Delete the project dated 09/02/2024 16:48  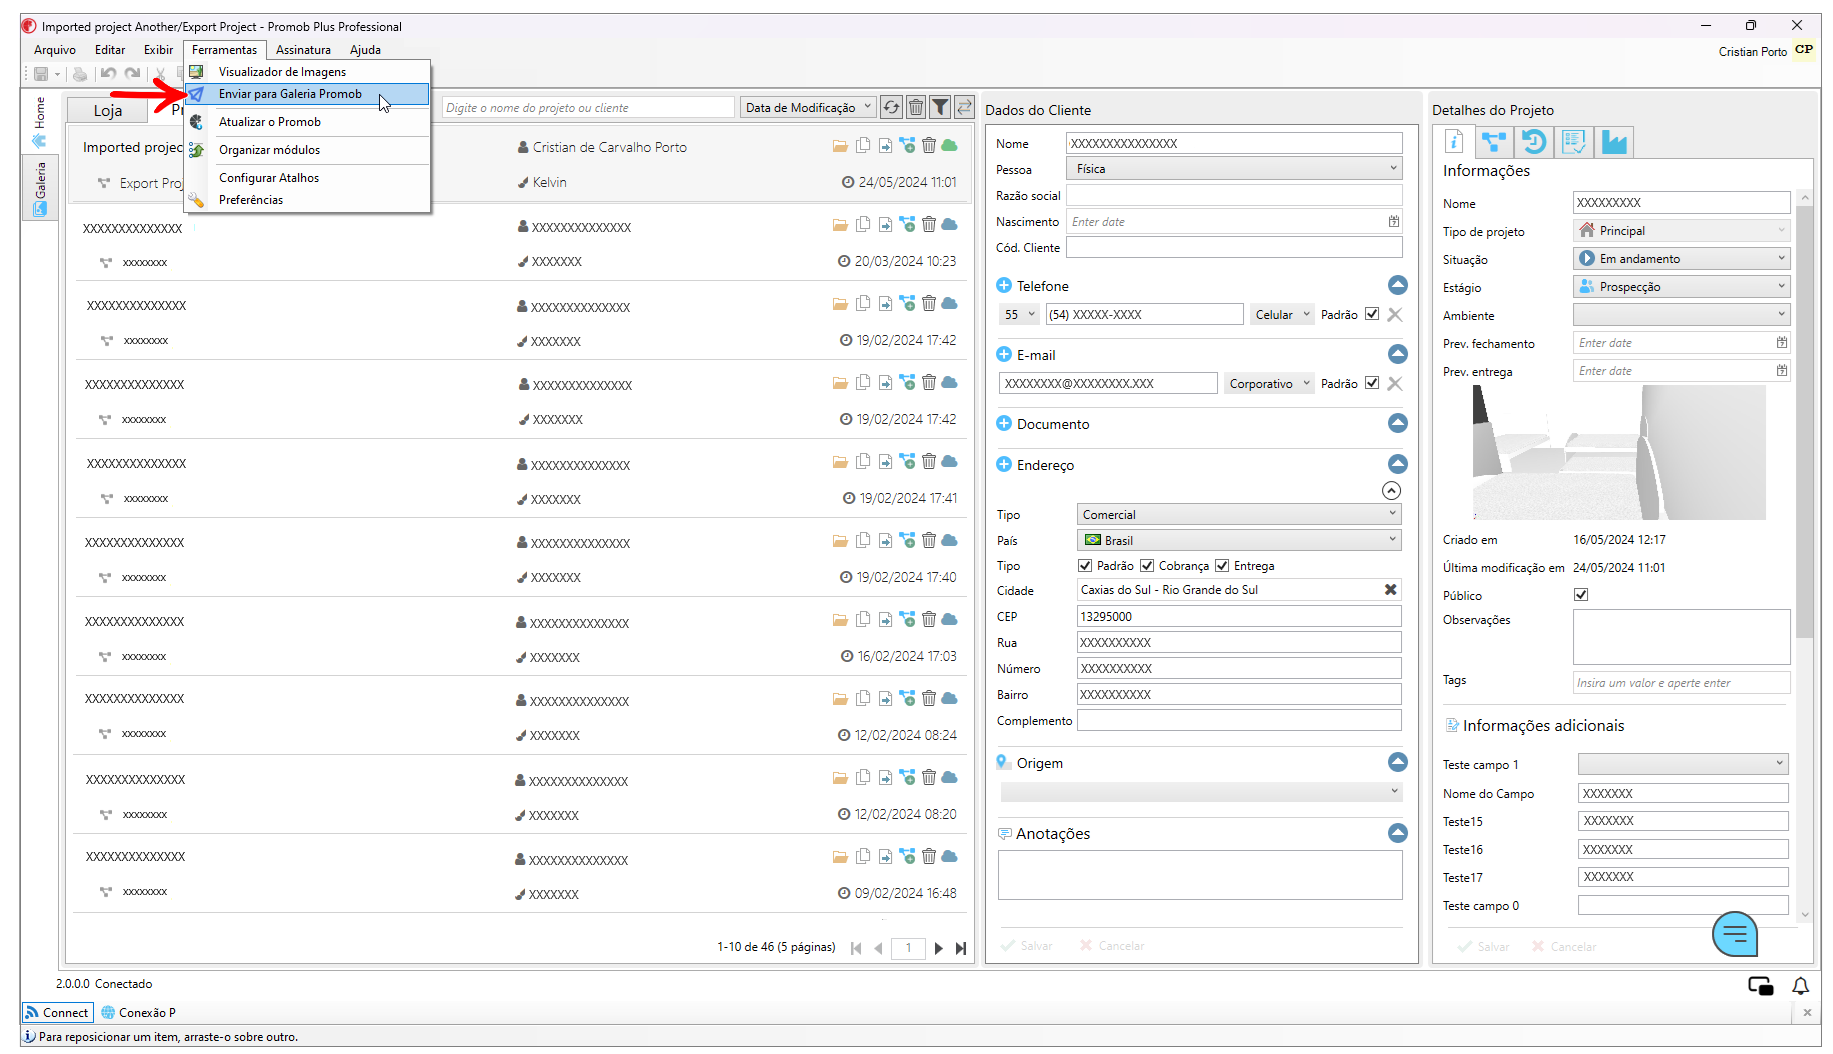[929, 856]
